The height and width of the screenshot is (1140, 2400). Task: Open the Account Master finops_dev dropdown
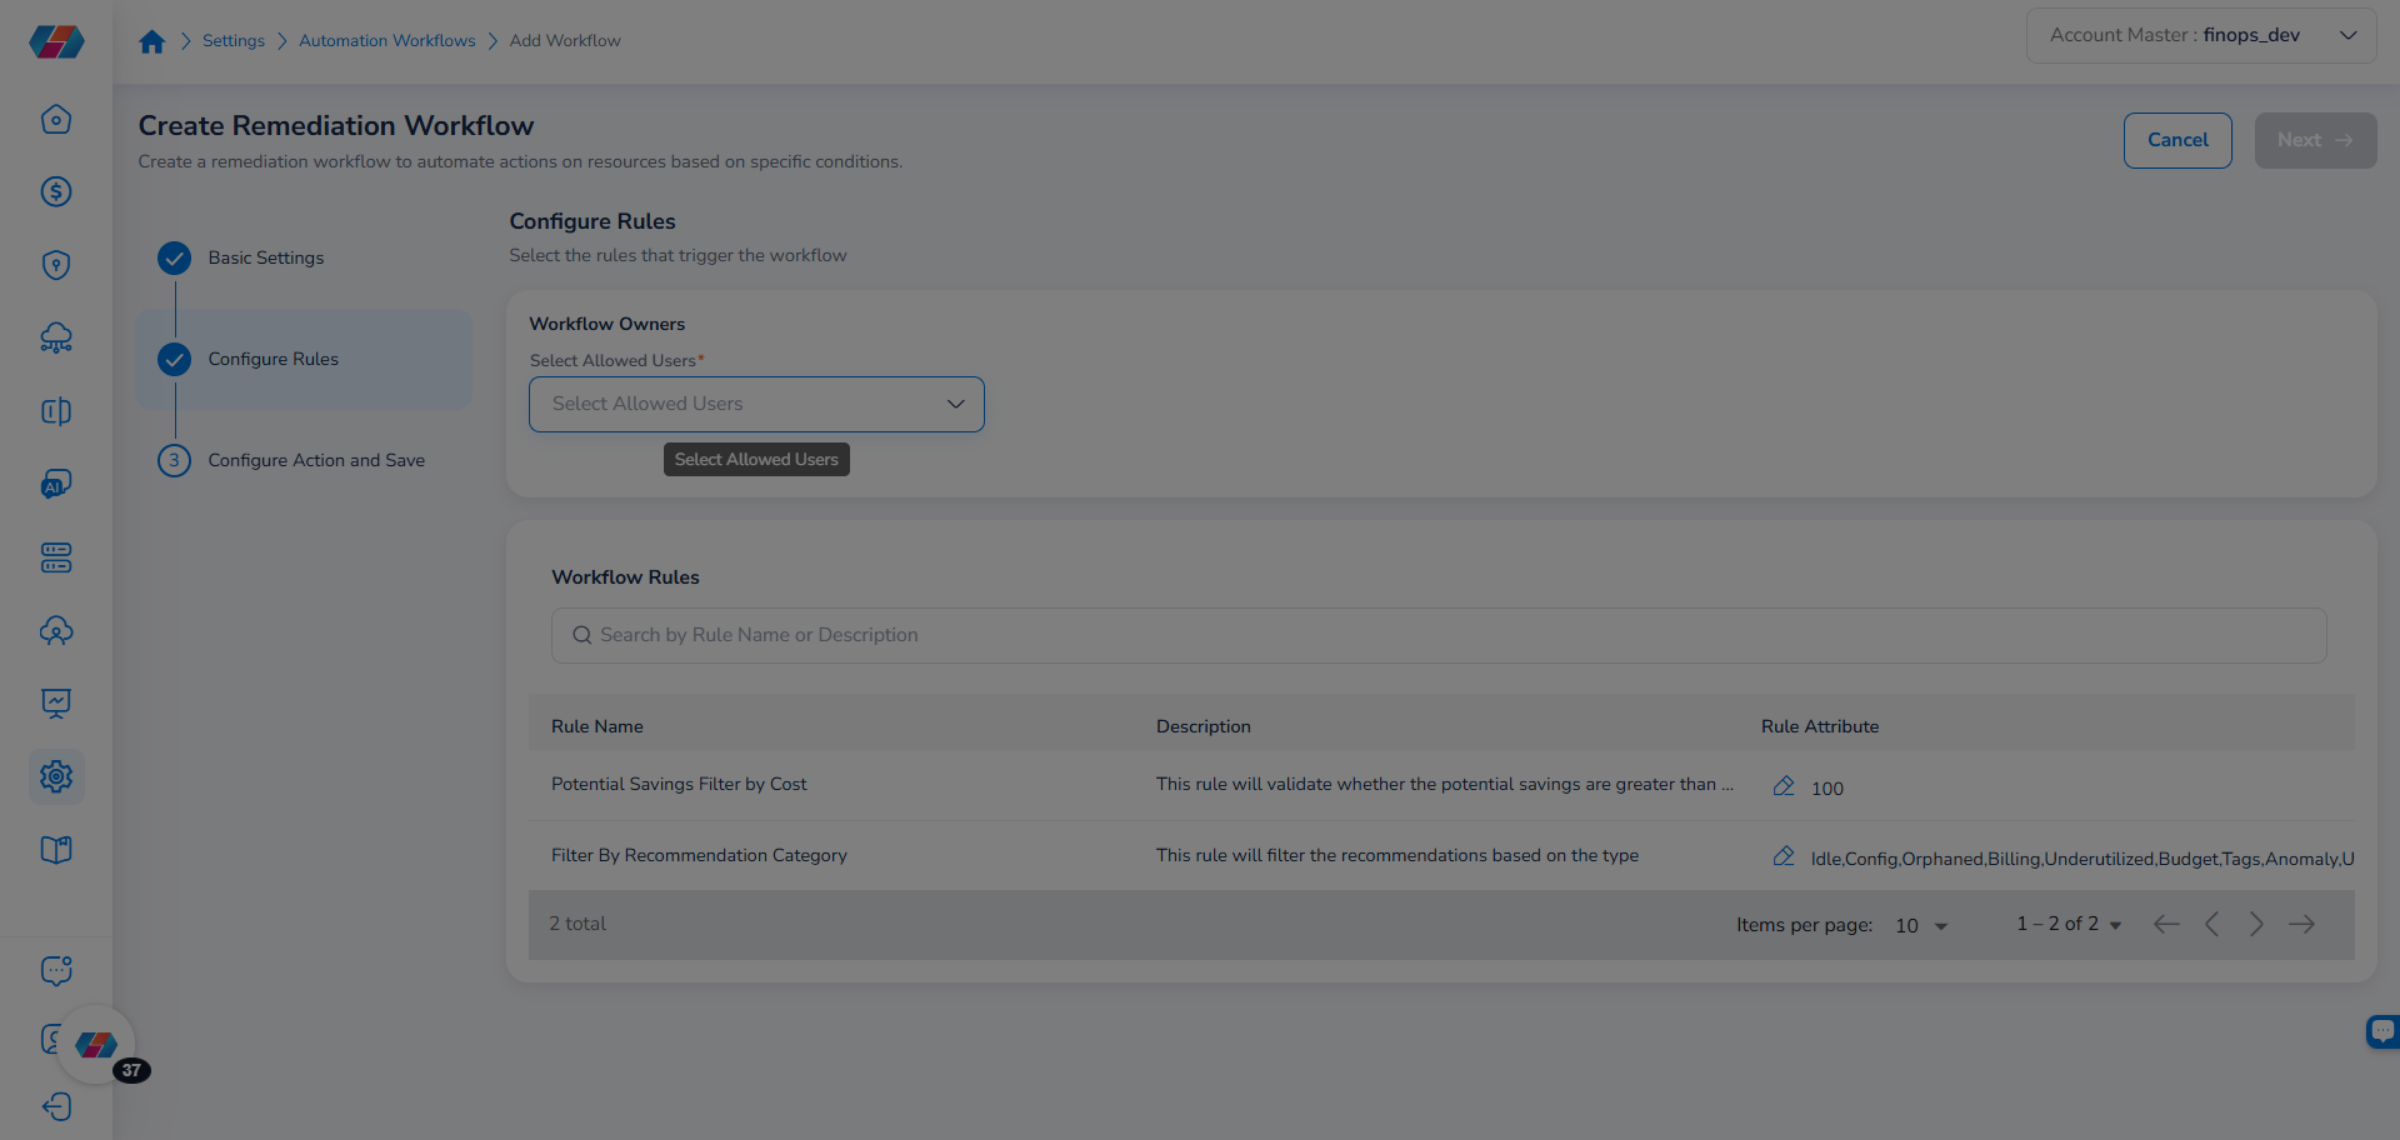(x=2200, y=36)
